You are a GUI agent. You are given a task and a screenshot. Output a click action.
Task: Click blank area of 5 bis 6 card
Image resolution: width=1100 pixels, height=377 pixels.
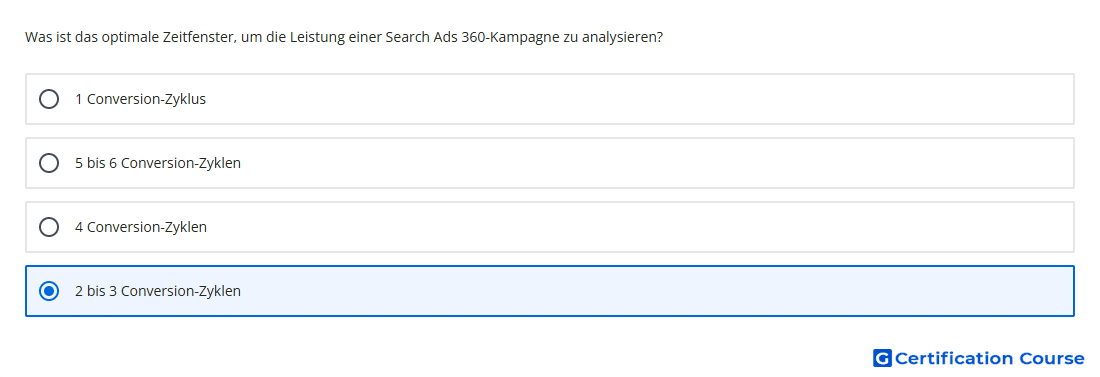coord(631,163)
